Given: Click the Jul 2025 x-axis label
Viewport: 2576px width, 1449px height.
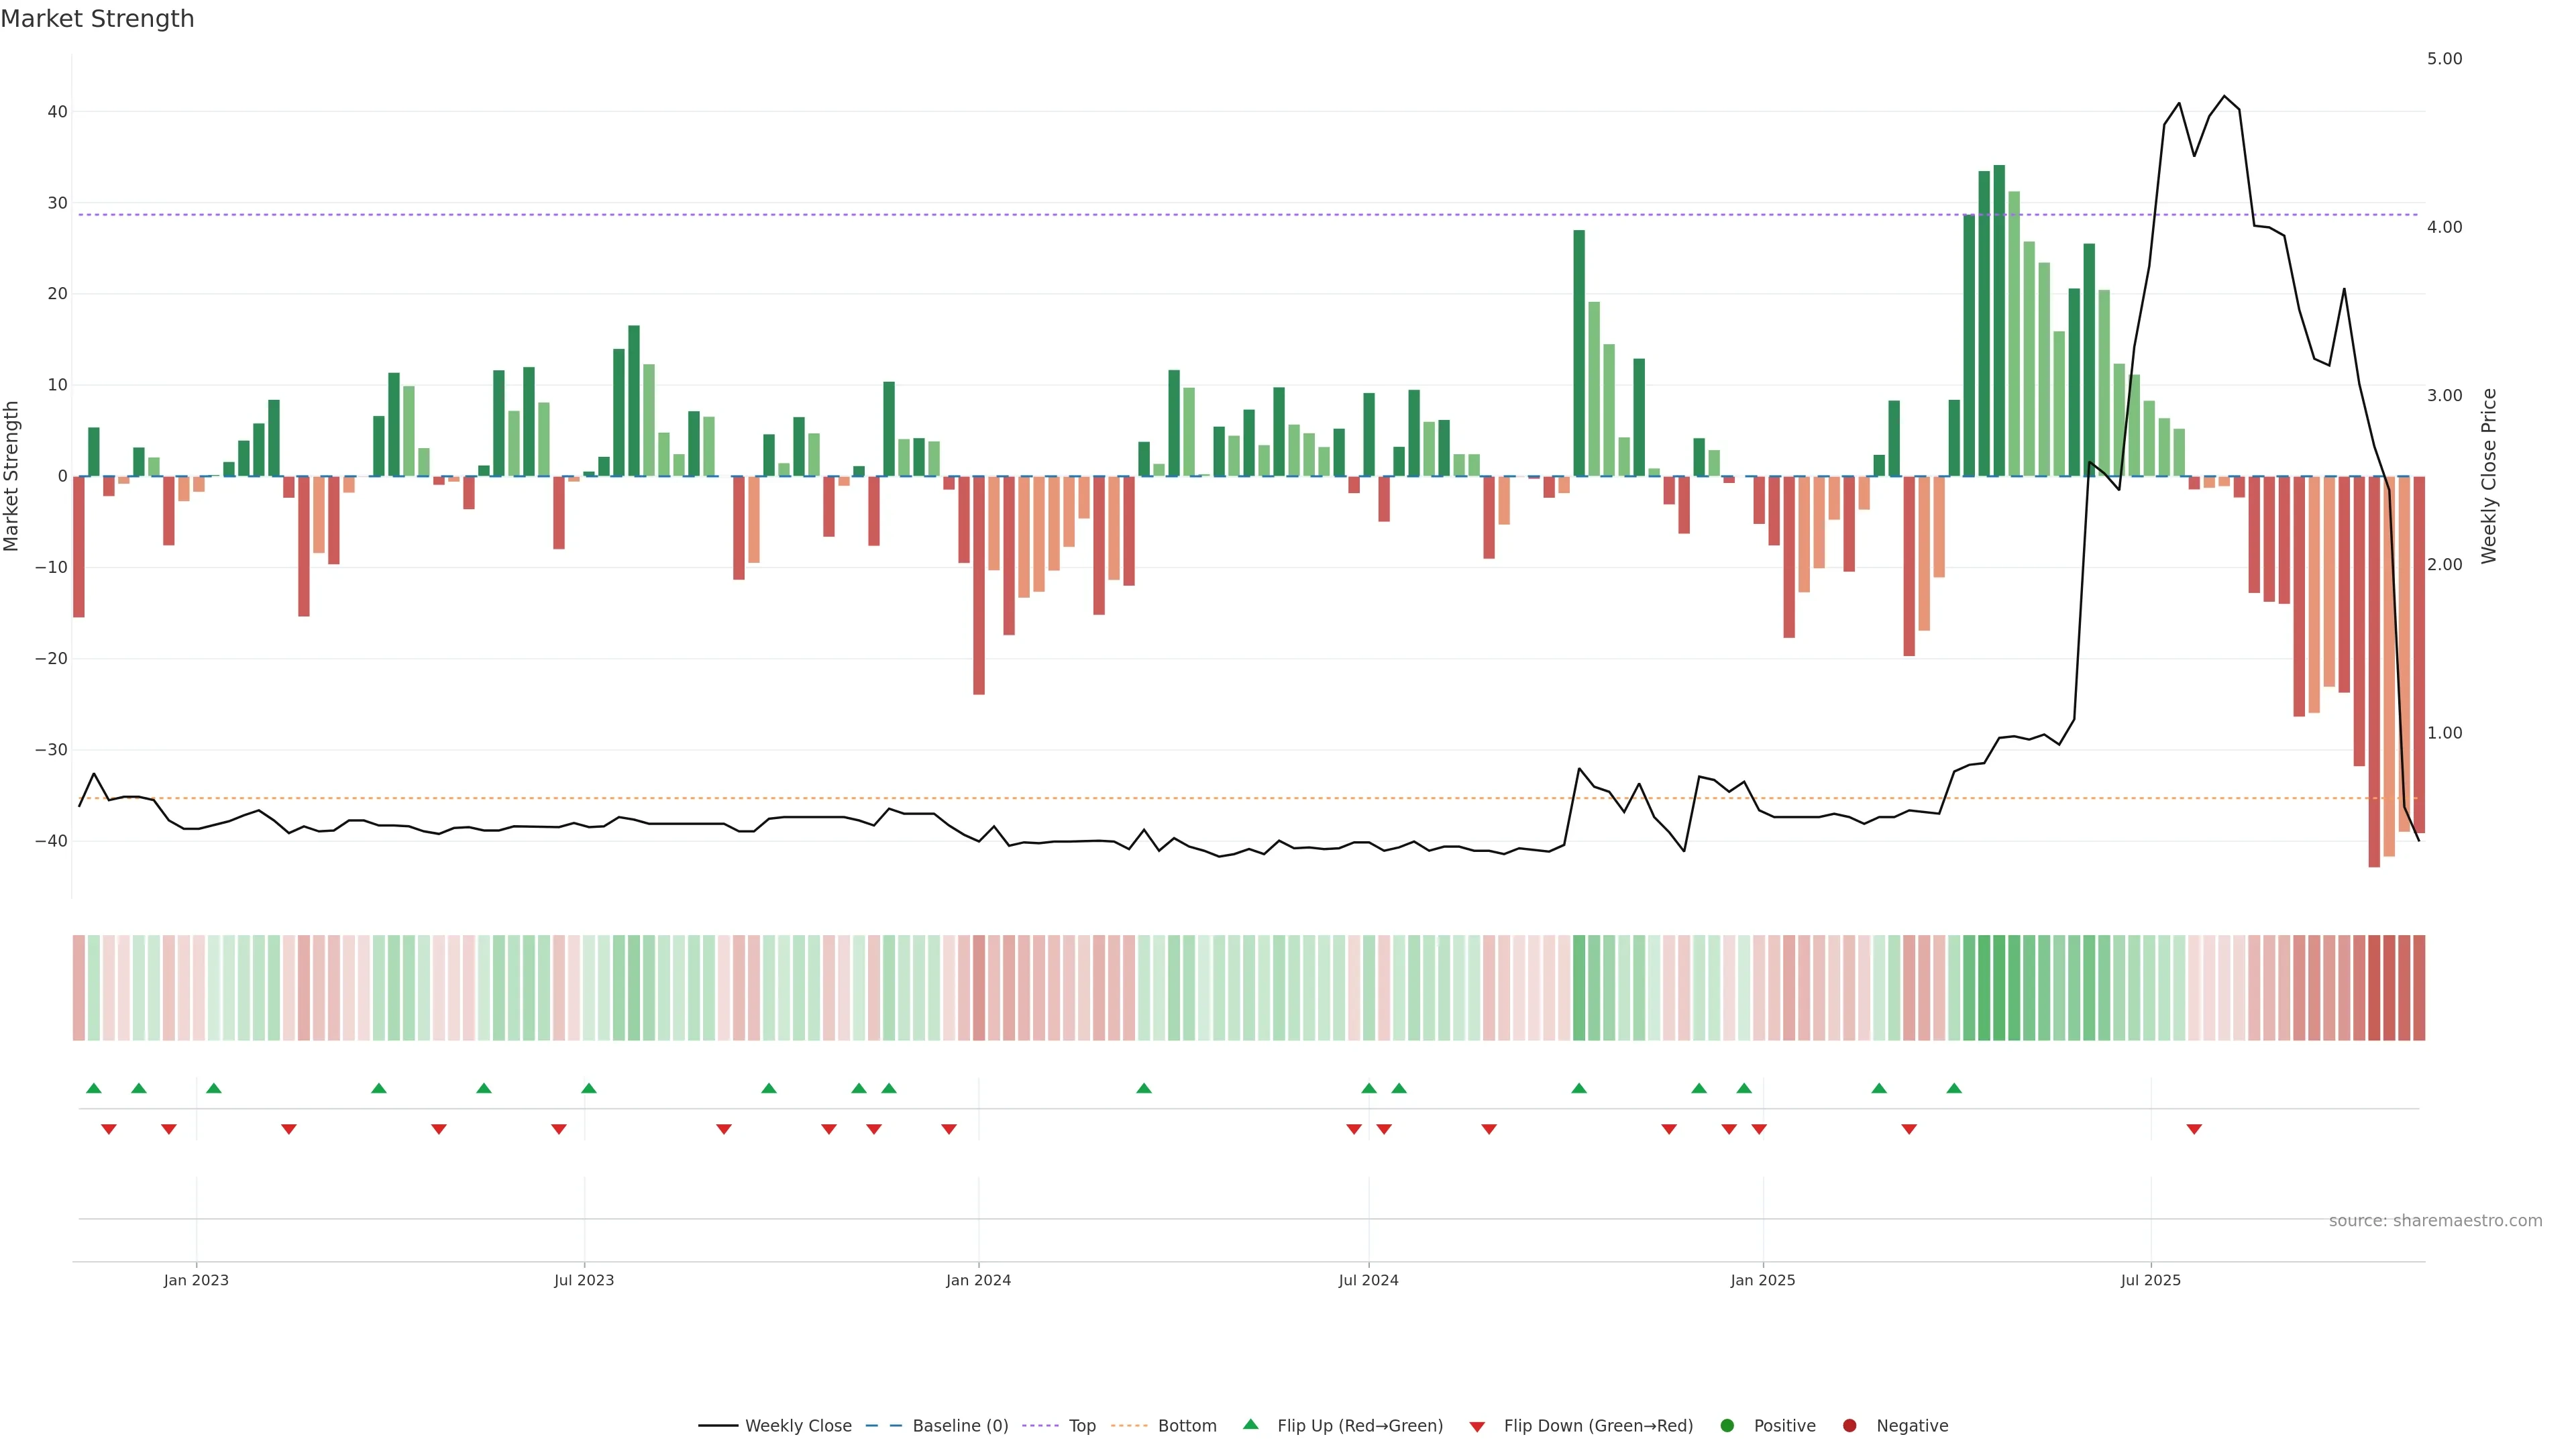Looking at the screenshot, I should coord(2150,1280).
